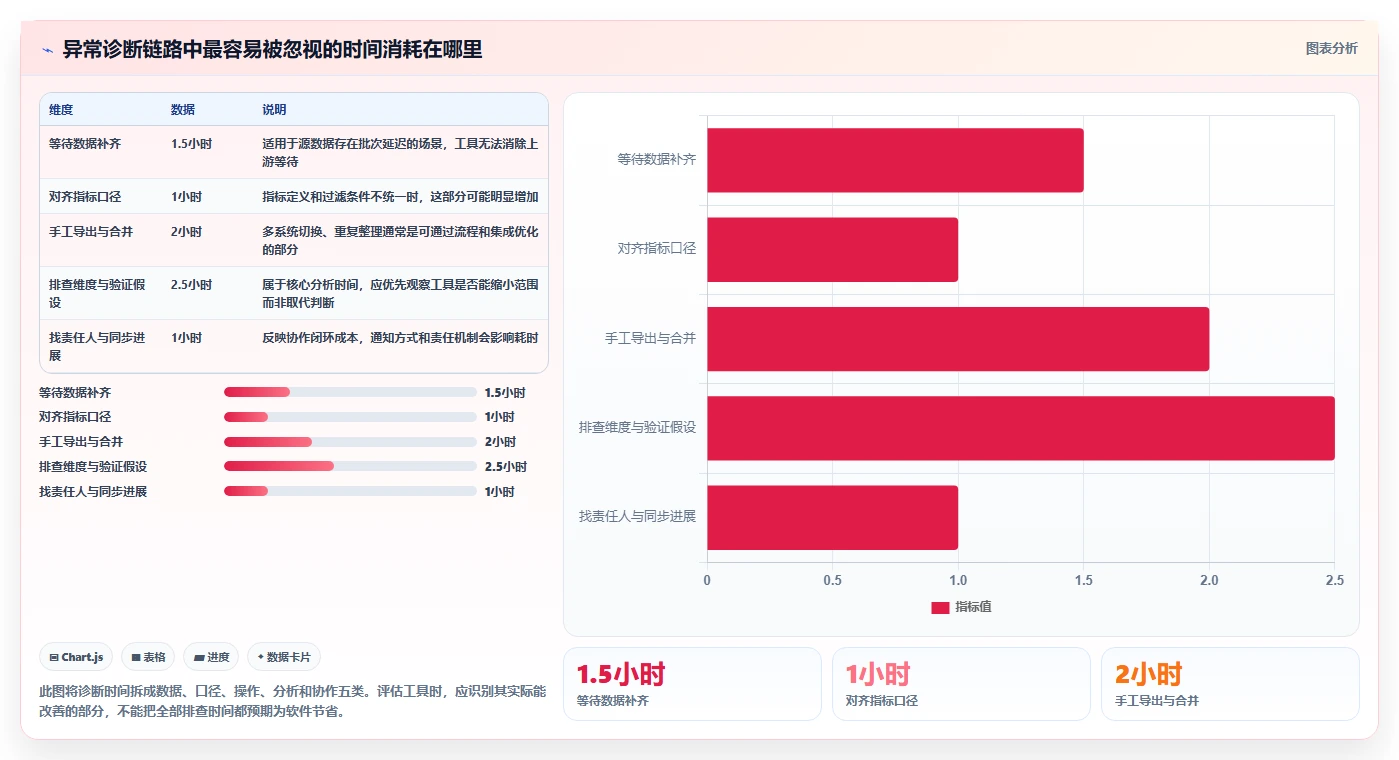Click the 手工导出与合并 table row name
This screenshot has height=760, width=1399.
tap(91, 231)
